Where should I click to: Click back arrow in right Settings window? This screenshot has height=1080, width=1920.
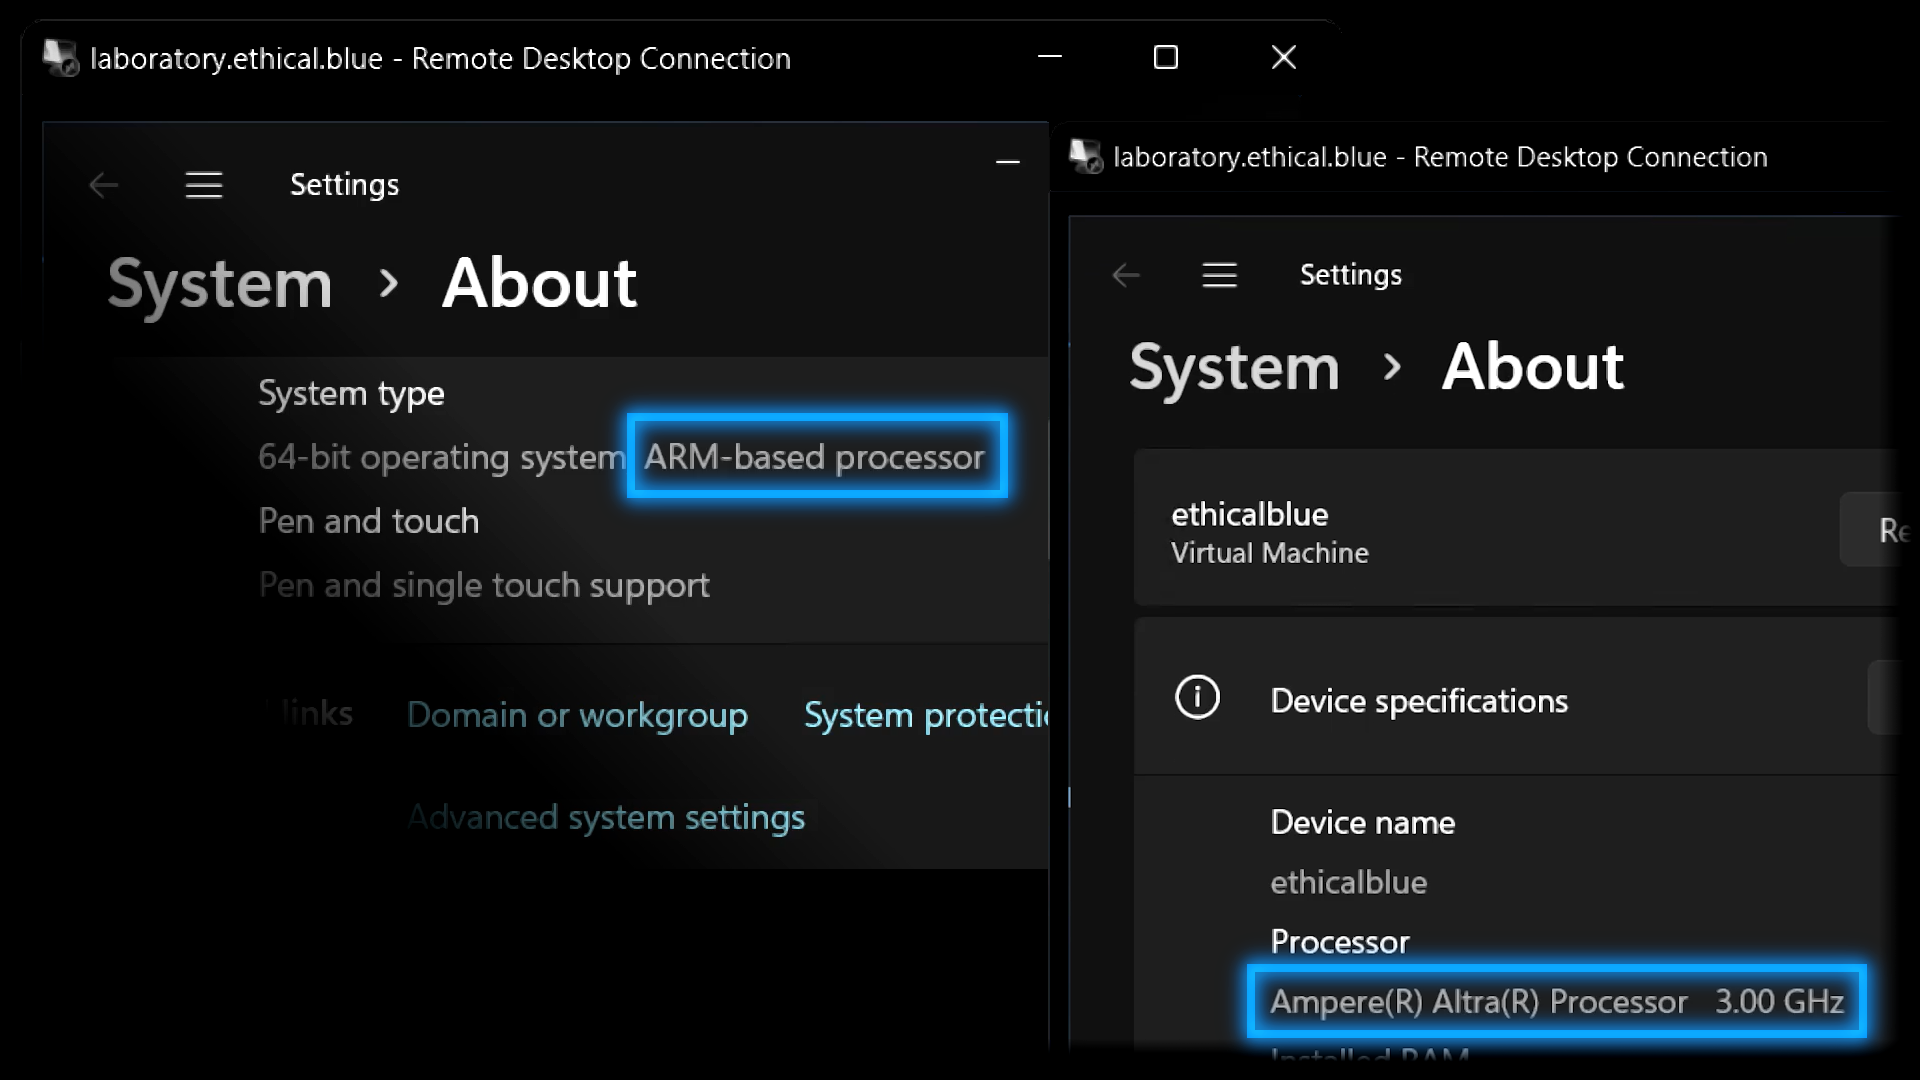coord(1126,275)
